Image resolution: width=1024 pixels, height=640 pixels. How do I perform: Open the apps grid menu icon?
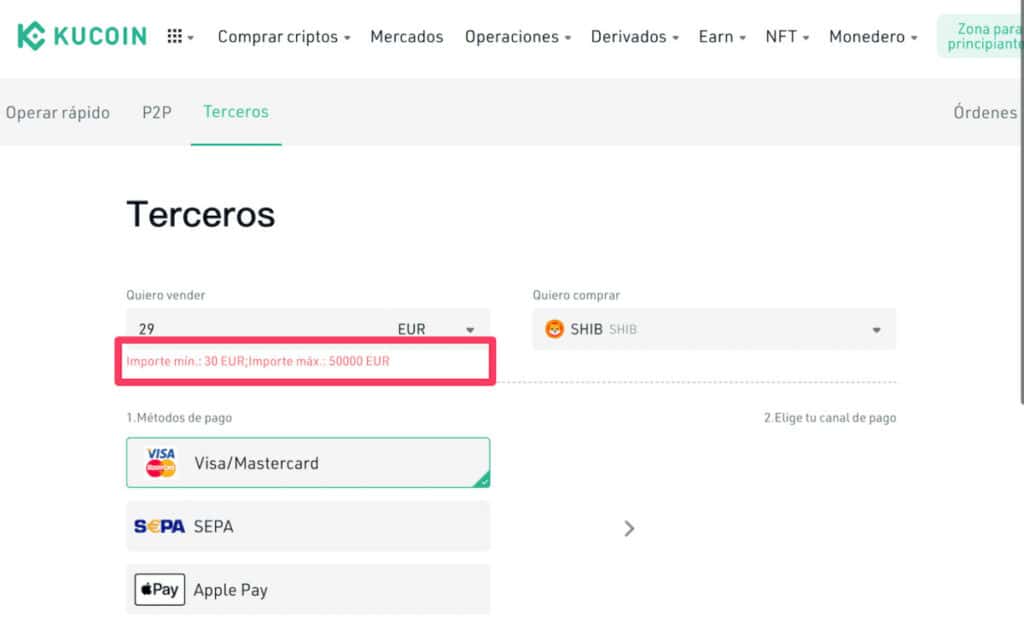tap(174, 37)
